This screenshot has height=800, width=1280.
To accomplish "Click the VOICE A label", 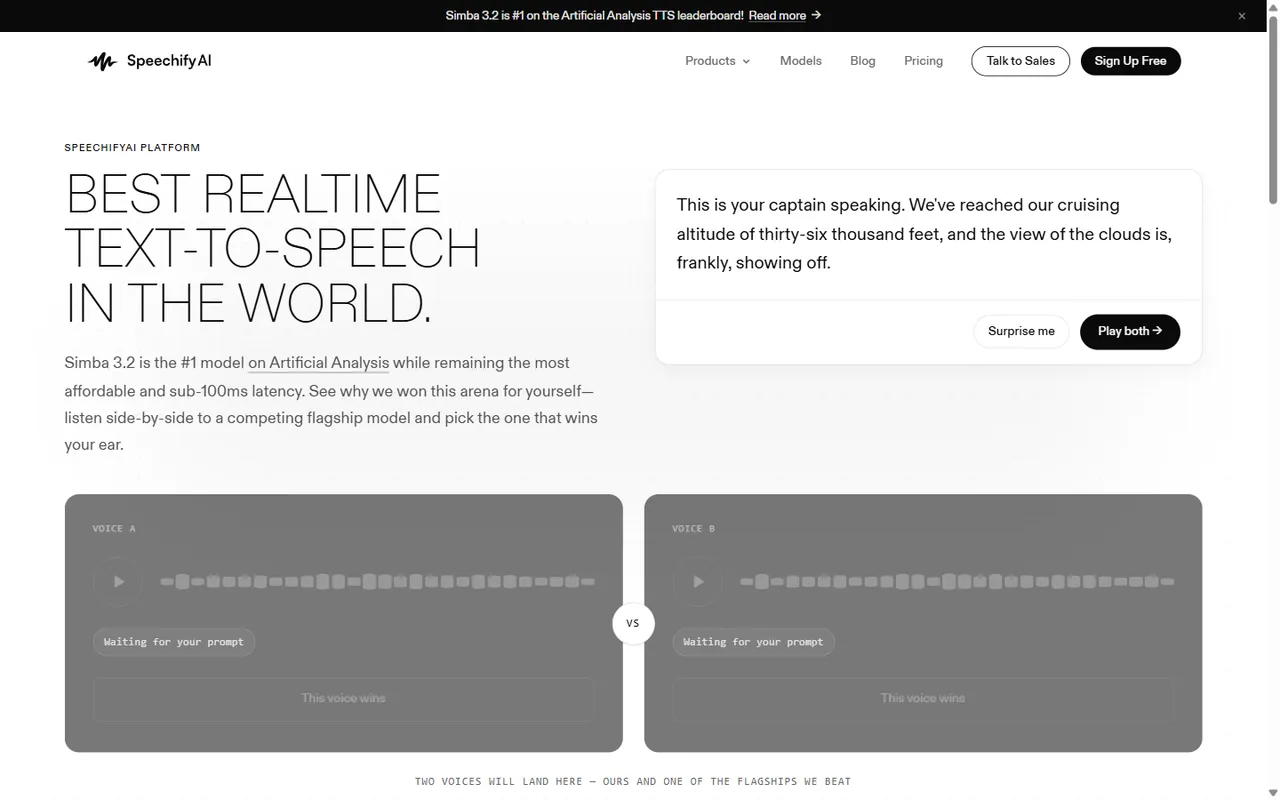I will click(x=114, y=528).
